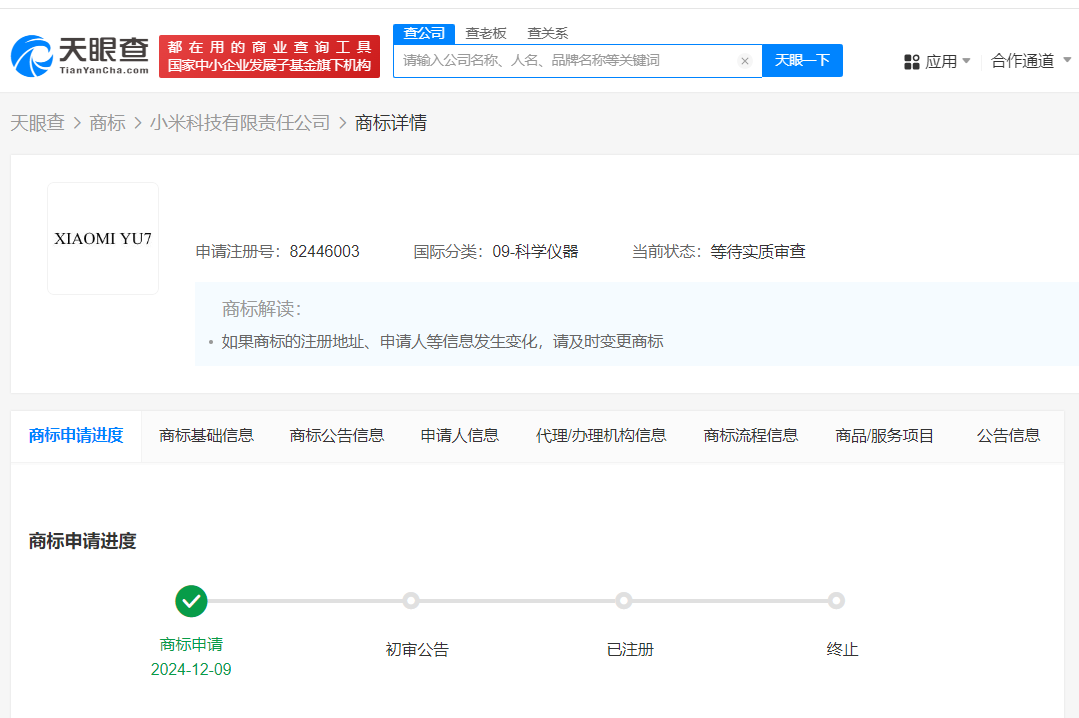Image resolution: width=1079 pixels, height=718 pixels.
Task: Click the 商标 breadcrumb link
Action: click(x=107, y=122)
